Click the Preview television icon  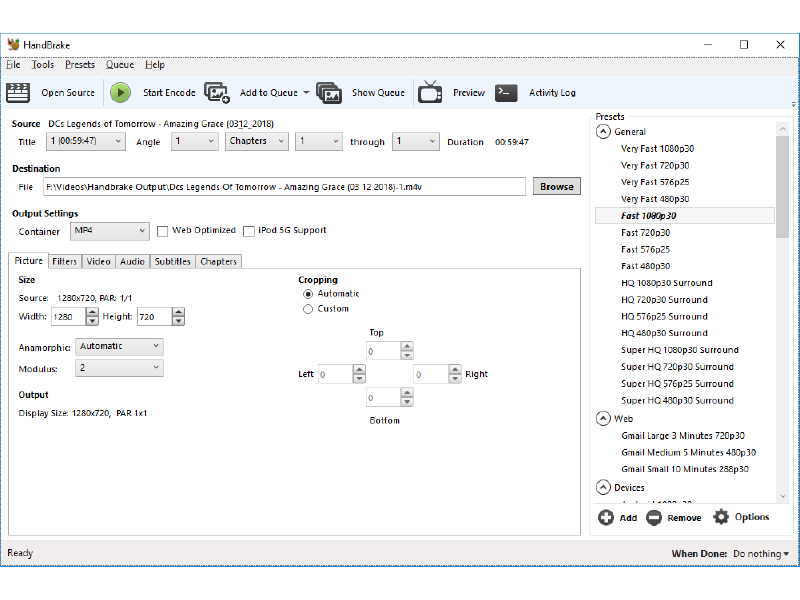click(x=430, y=93)
